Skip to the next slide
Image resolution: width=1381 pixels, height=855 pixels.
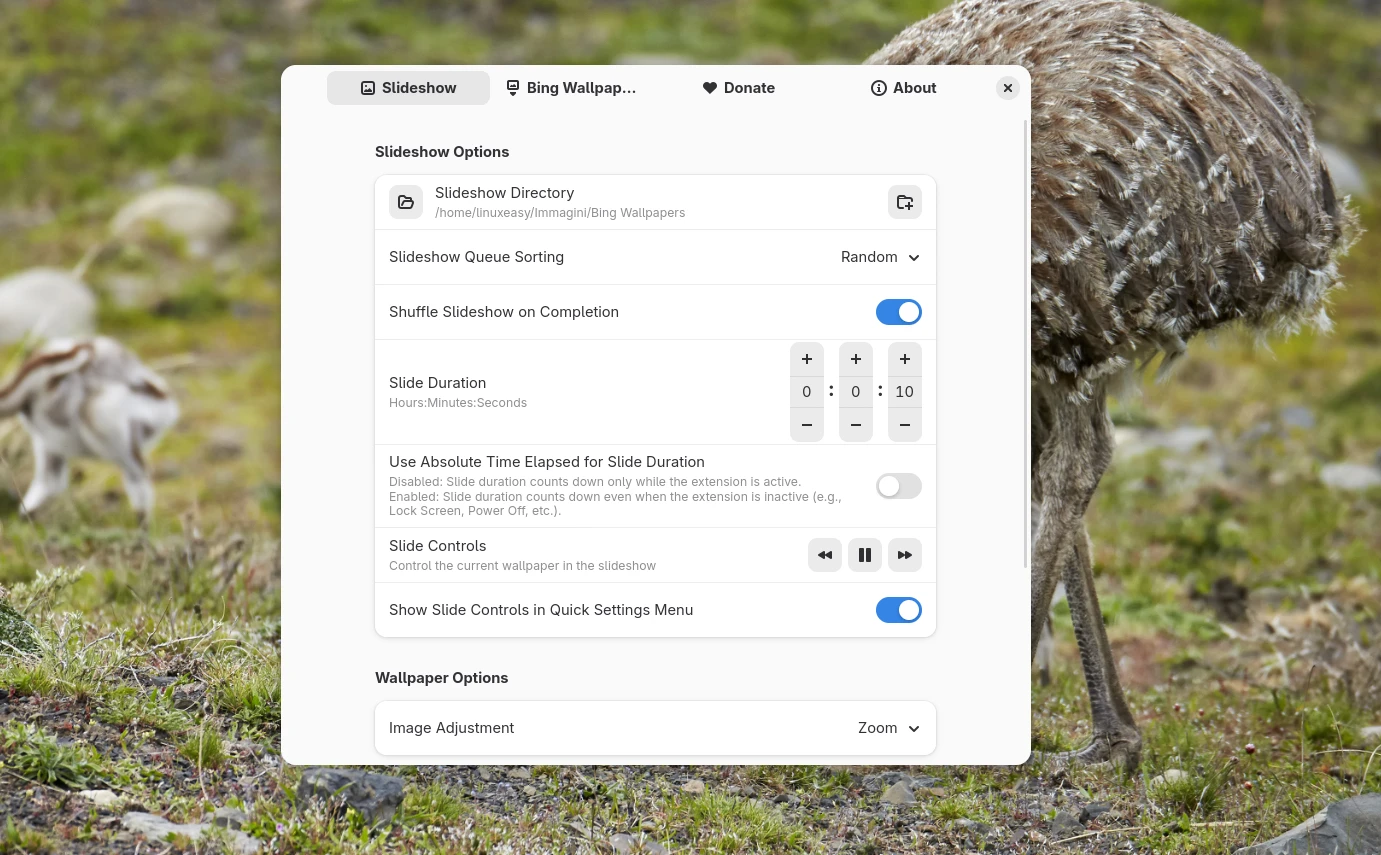[904, 555]
